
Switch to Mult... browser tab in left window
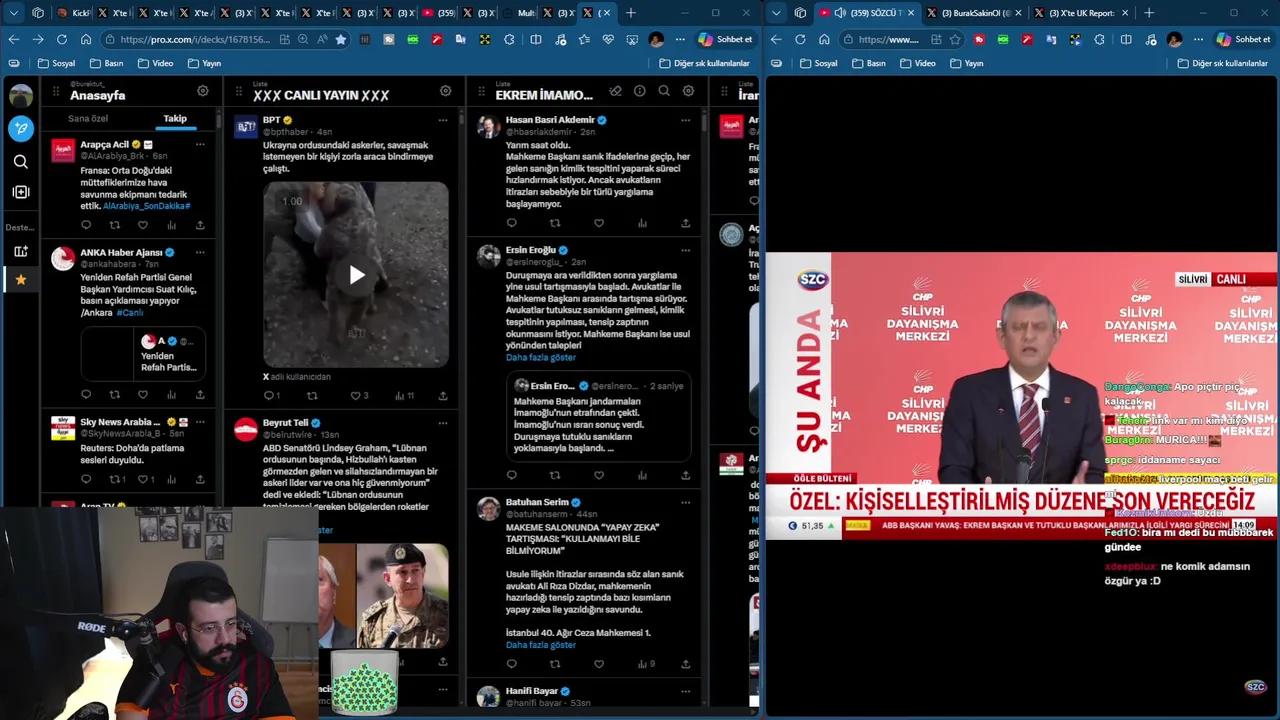[x=518, y=13]
